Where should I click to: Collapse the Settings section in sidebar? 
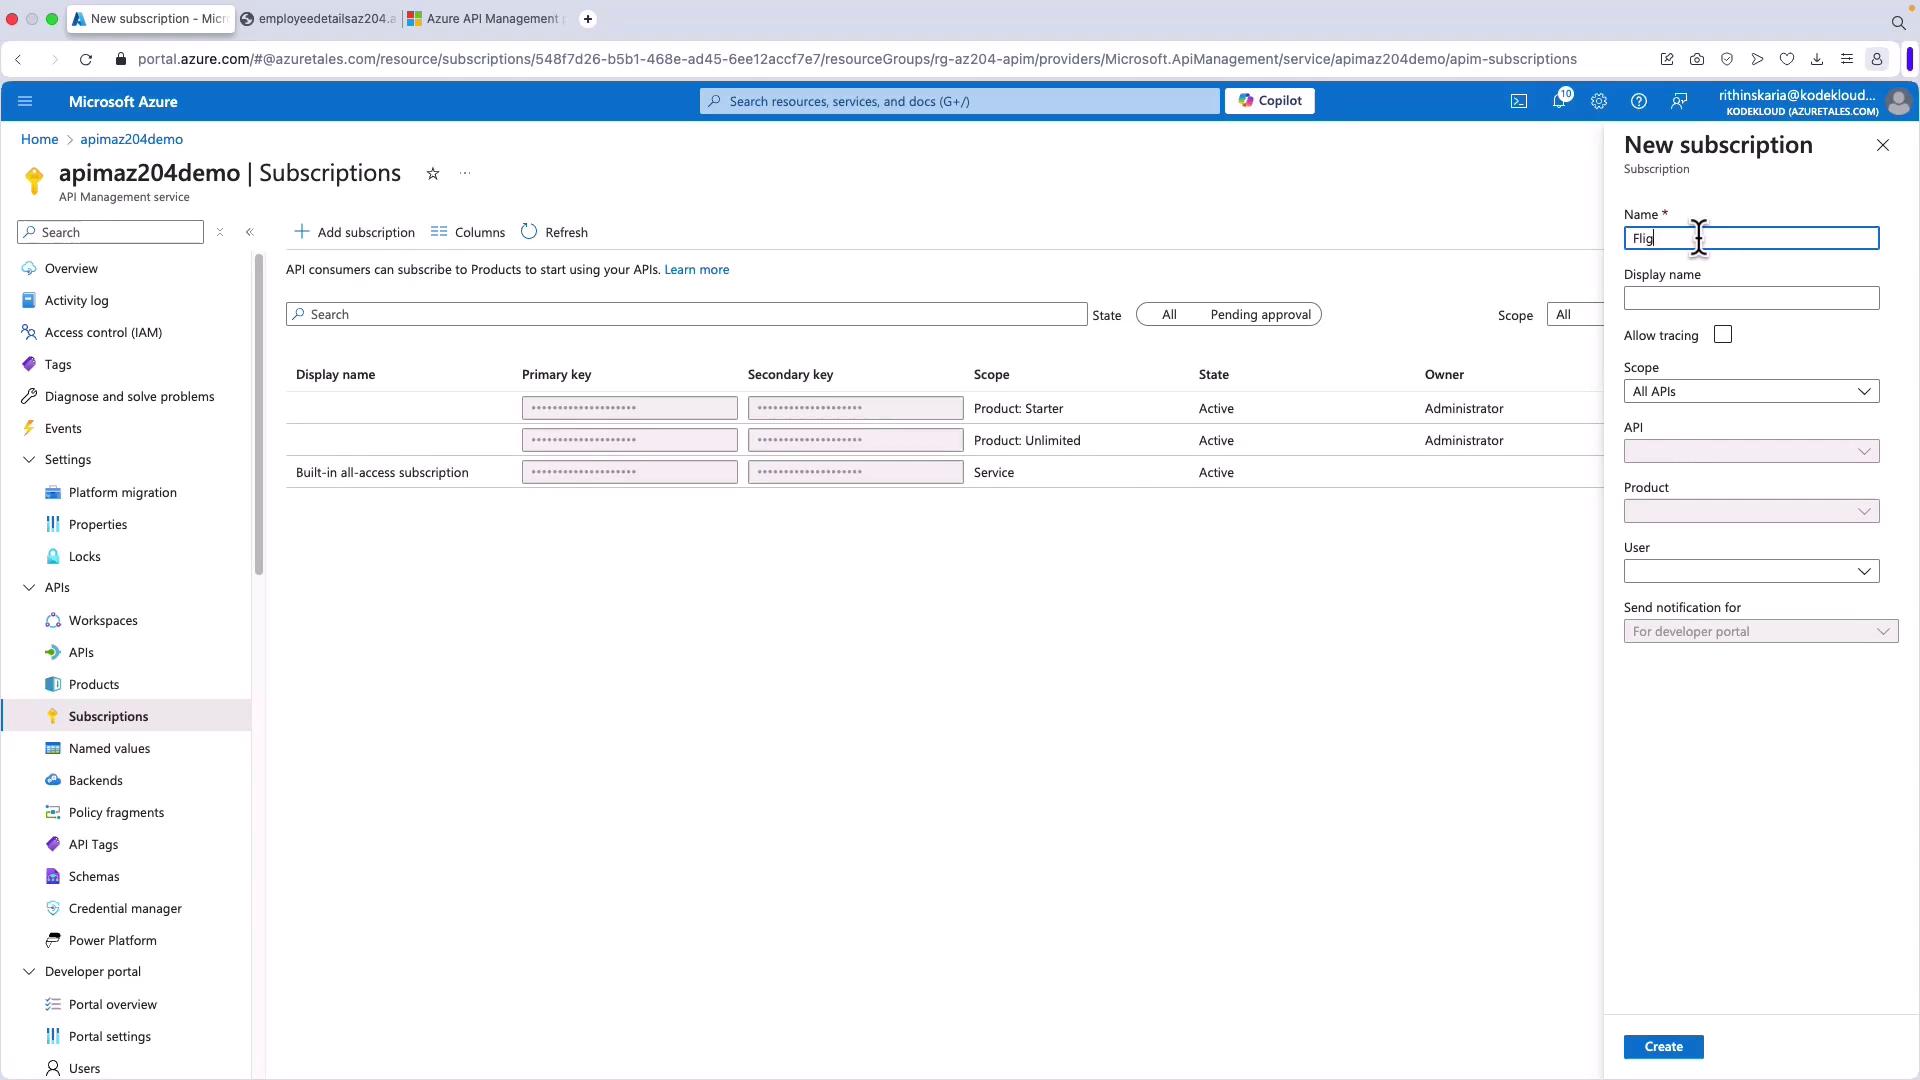[29, 460]
